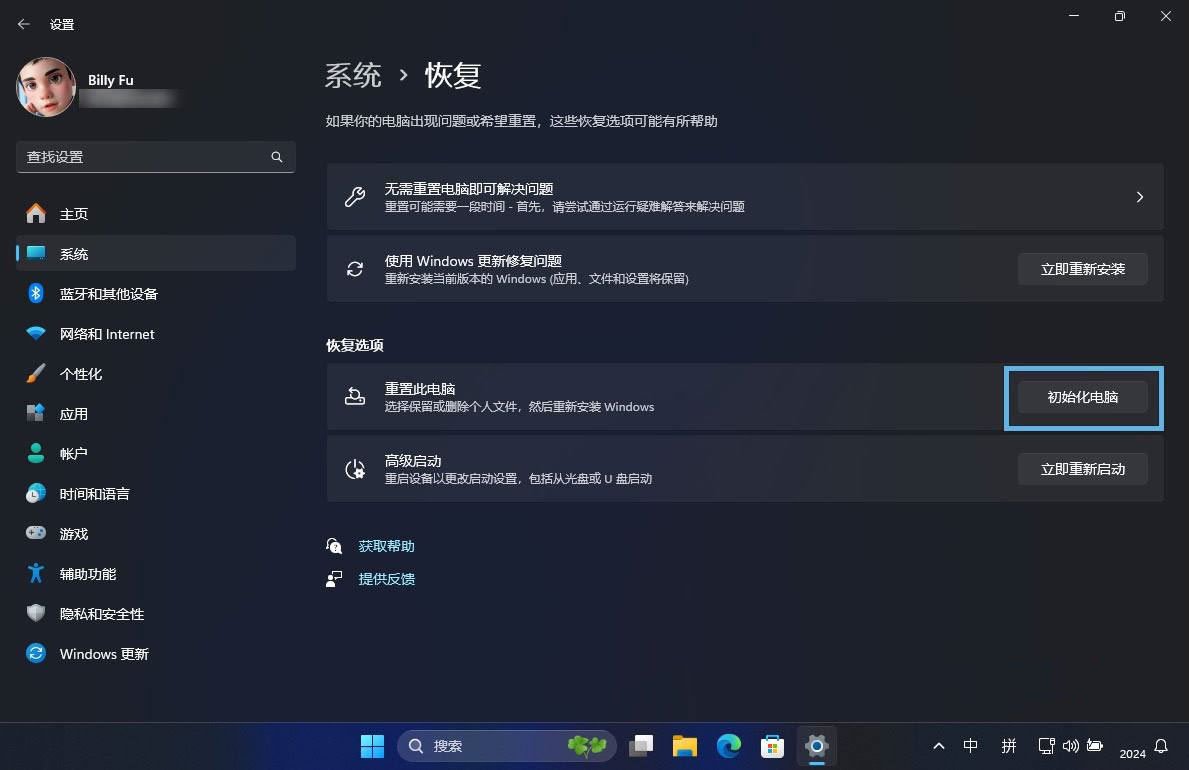Viewport: 1189px width, 770px height.
Task: Open Microsoft Edge from the taskbar
Action: [729, 746]
